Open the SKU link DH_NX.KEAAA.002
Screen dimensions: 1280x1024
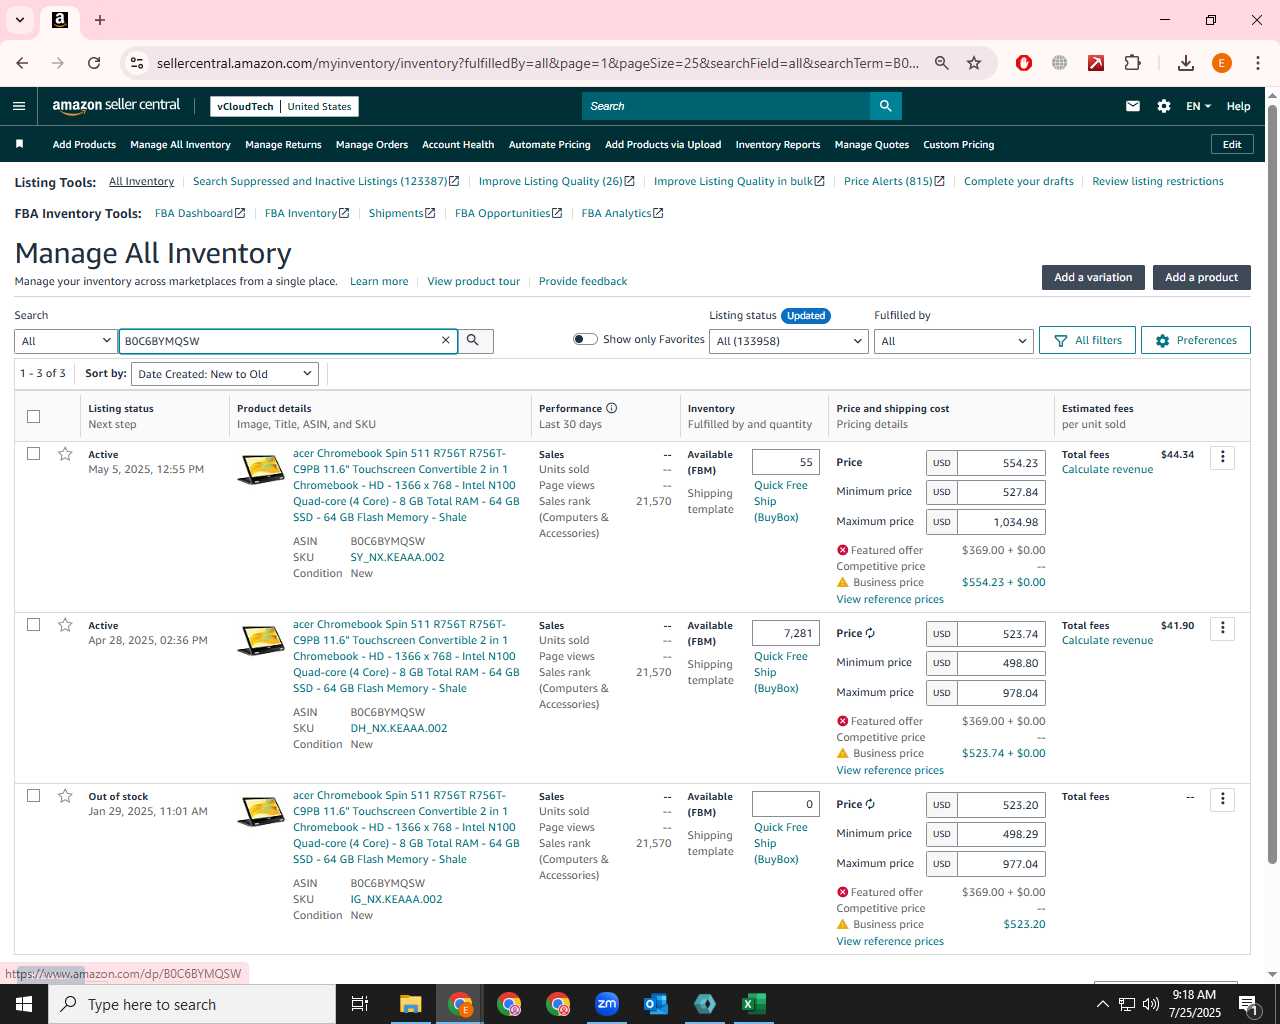point(399,729)
